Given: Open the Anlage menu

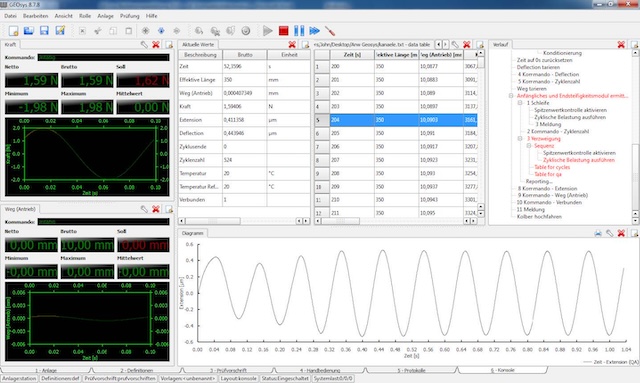Looking at the screenshot, I should 105,16.
